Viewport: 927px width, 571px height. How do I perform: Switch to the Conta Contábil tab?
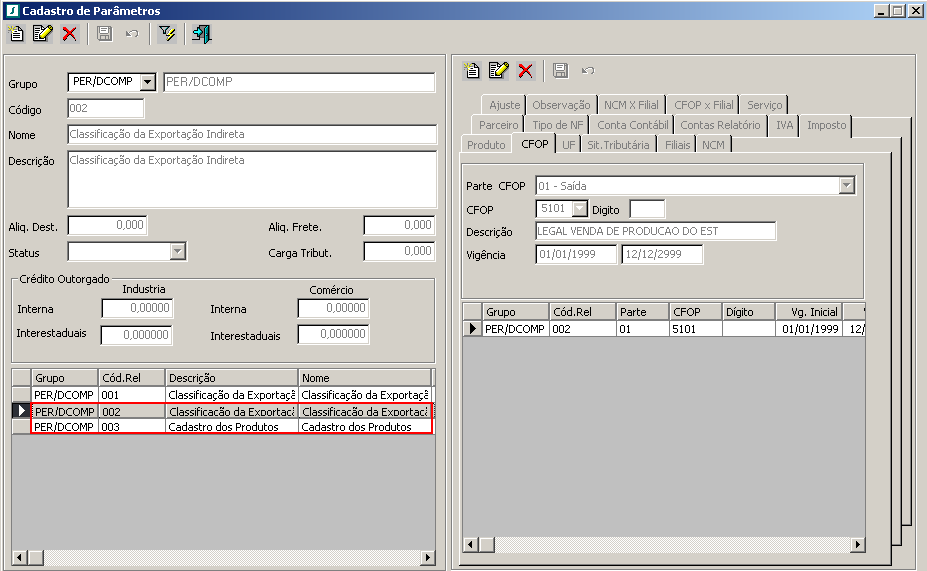(x=632, y=125)
